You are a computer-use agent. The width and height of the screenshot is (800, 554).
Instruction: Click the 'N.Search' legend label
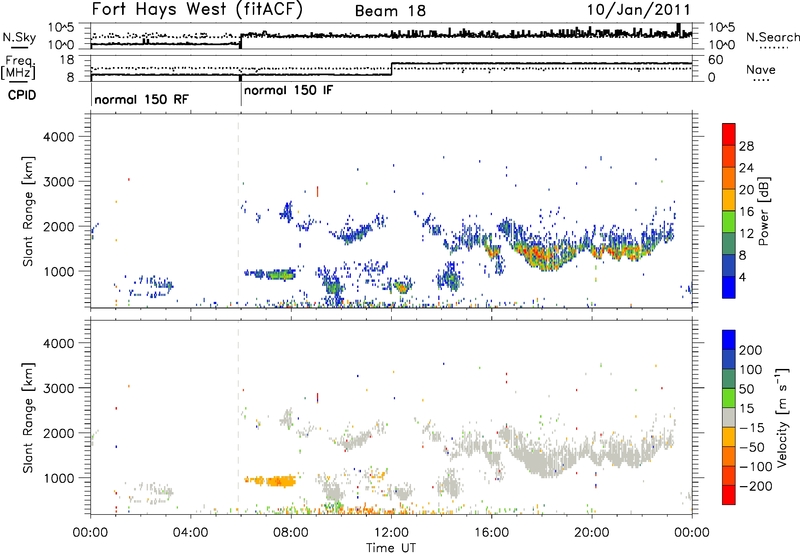(773, 37)
